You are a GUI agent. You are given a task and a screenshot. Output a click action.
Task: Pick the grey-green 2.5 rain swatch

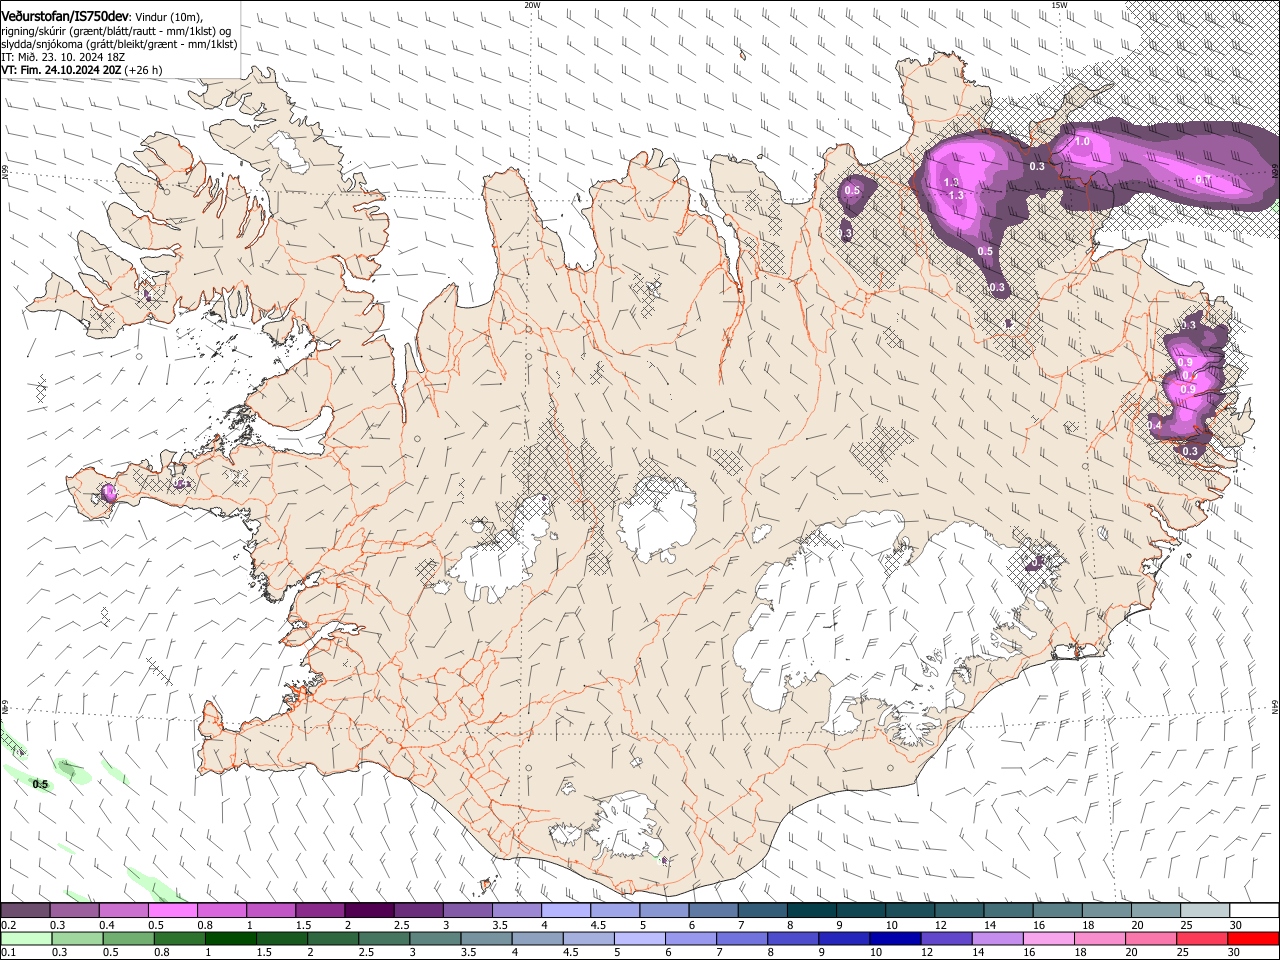point(384,938)
